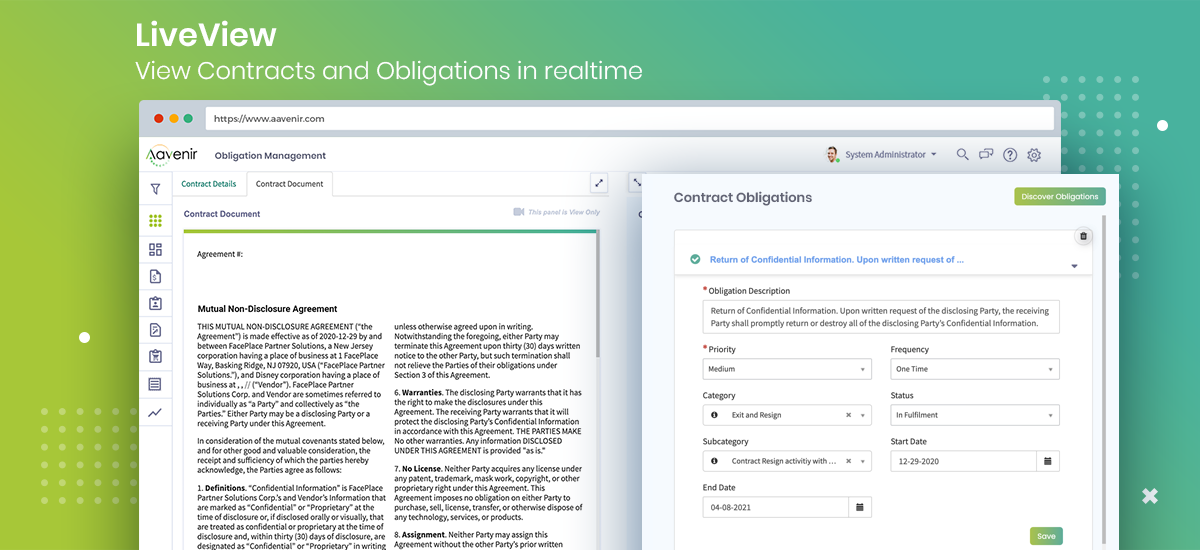The image size is (1200, 550).
Task: Open the trend line analytics sidebar icon
Action: pyautogui.click(x=155, y=411)
